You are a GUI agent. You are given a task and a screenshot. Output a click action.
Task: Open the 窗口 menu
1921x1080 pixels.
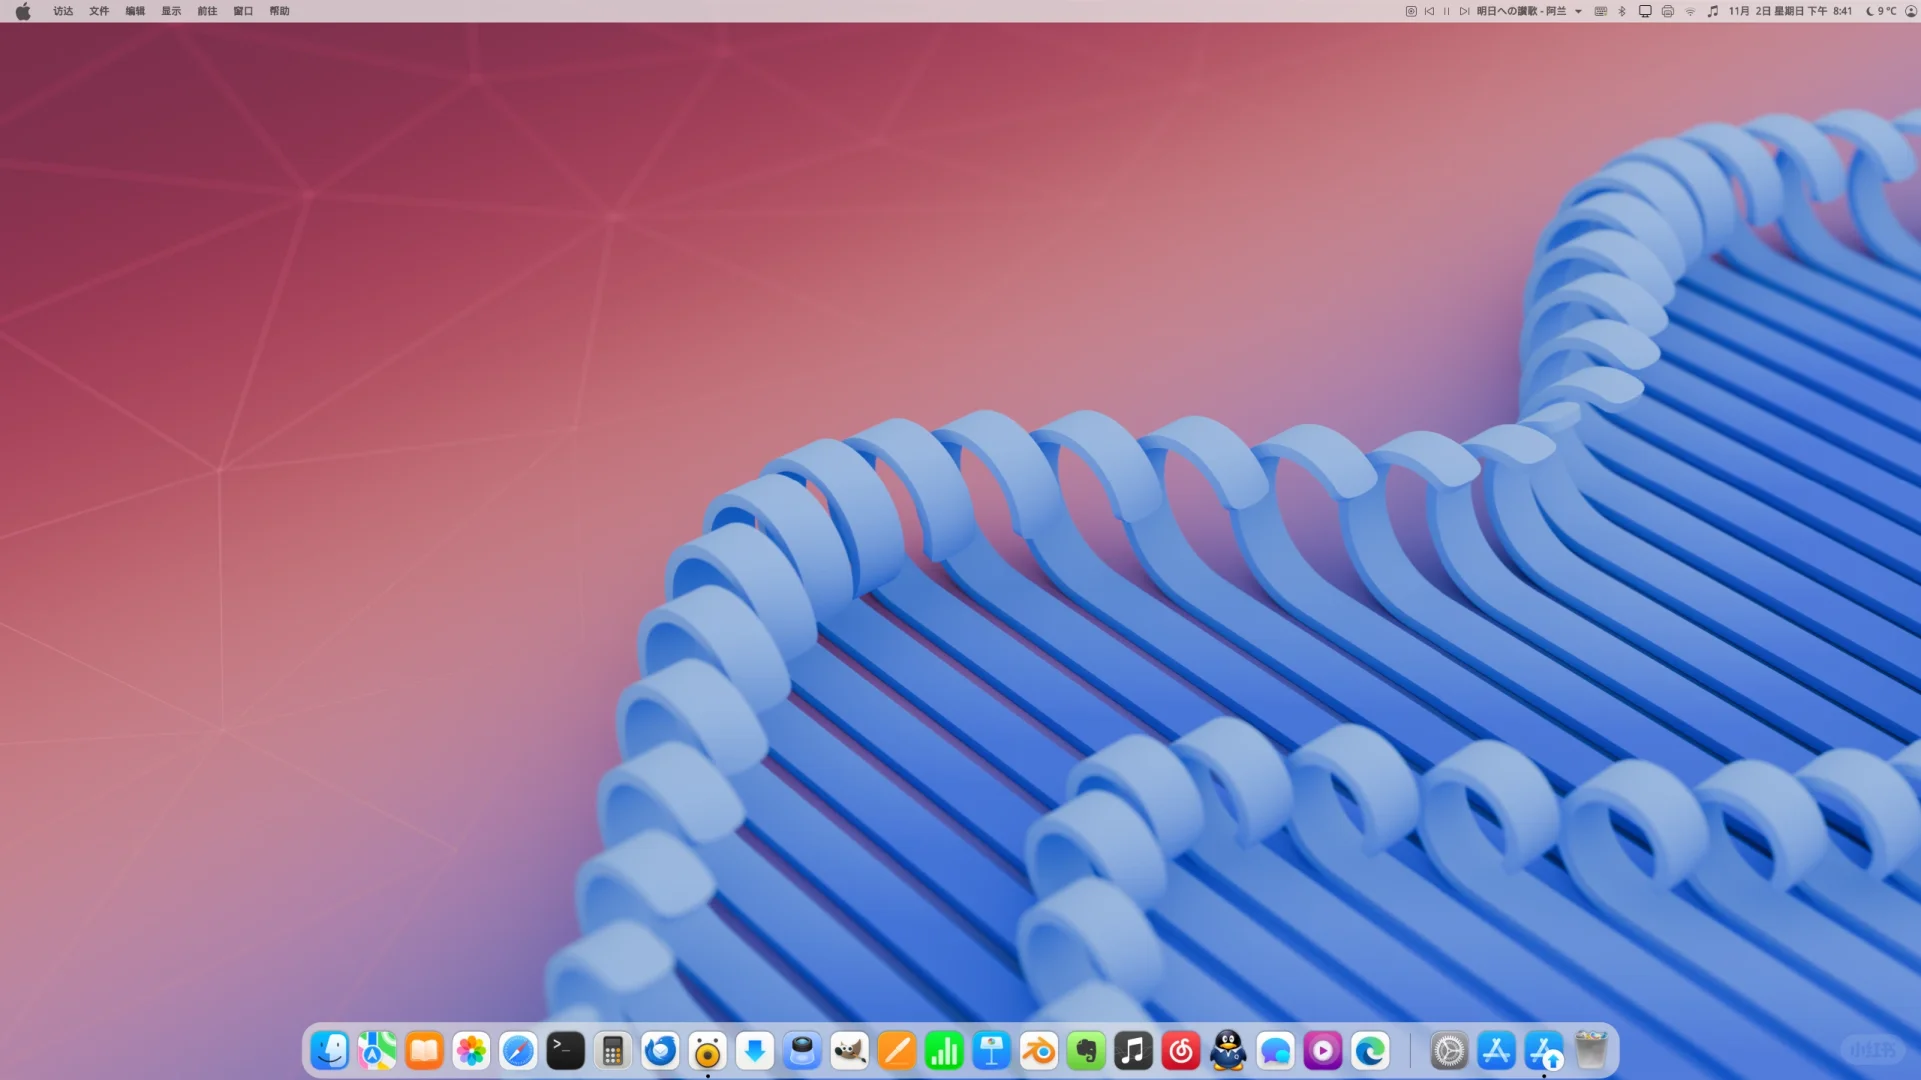point(242,11)
